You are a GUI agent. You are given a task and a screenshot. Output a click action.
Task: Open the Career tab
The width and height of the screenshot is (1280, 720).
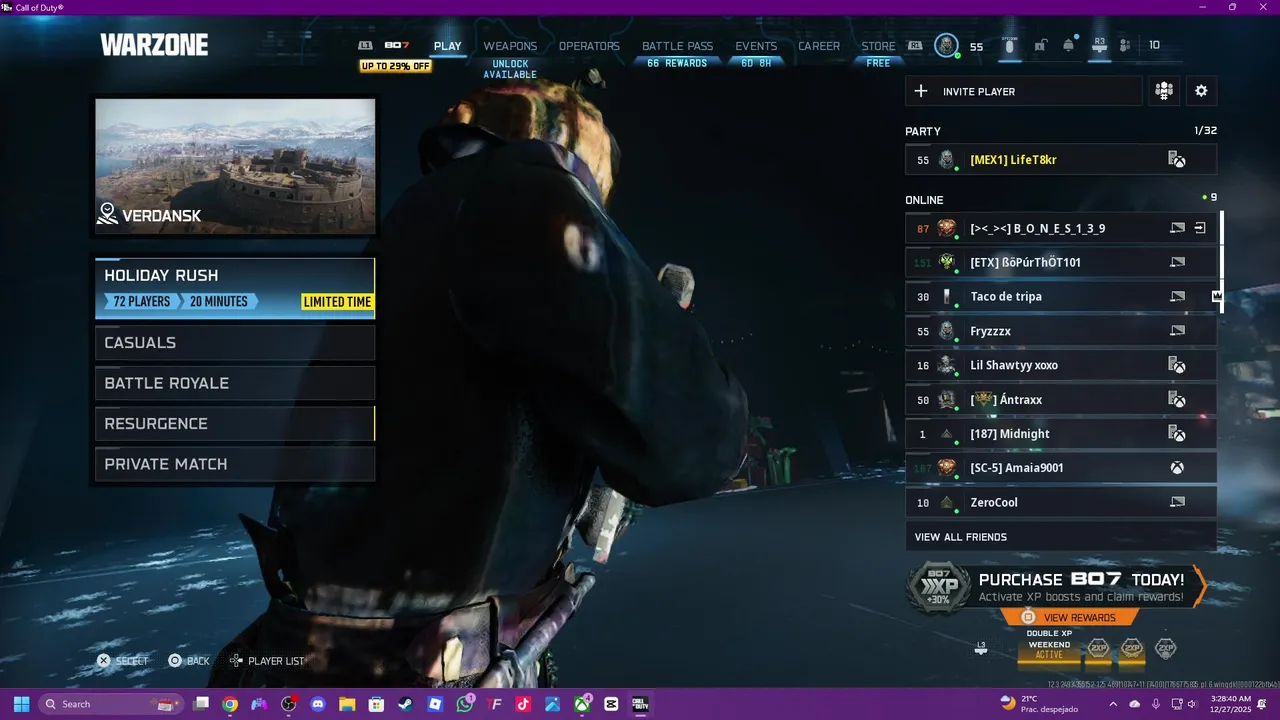tap(819, 46)
